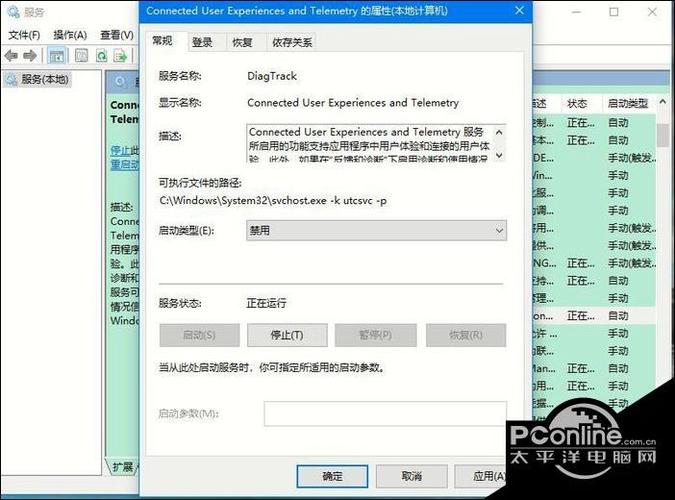Close the properties dialog with the X
Image resolution: width=675 pixels, height=500 pixels.
(520, 10)
